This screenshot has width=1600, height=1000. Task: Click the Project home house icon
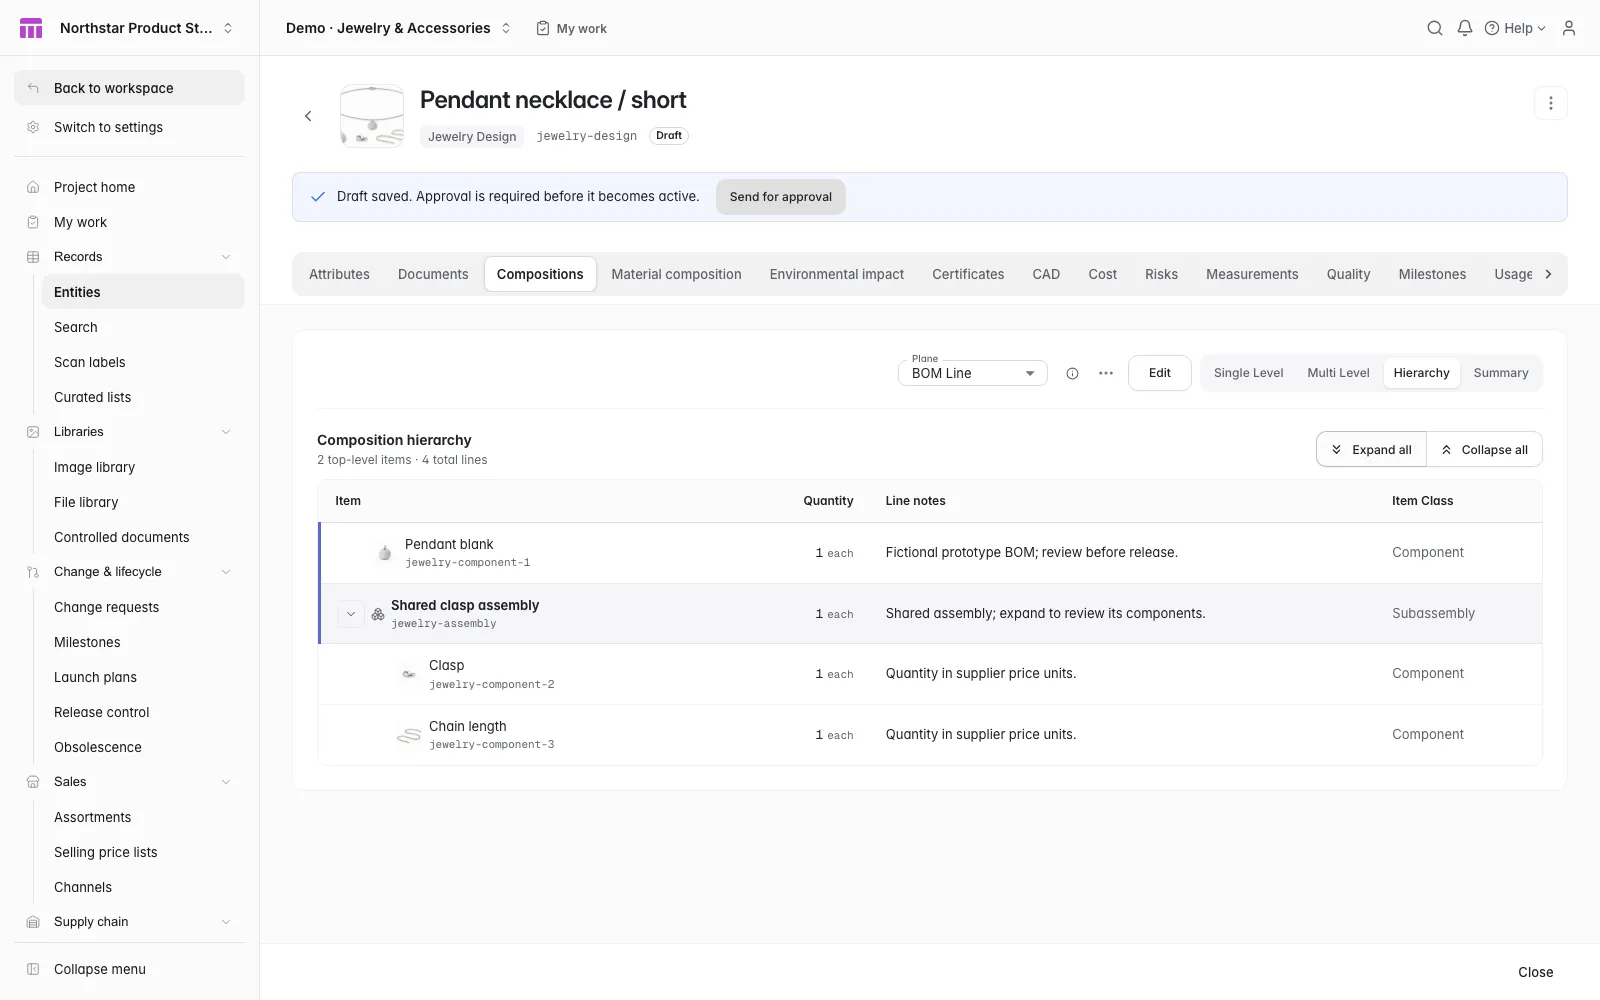click(33, 187)
